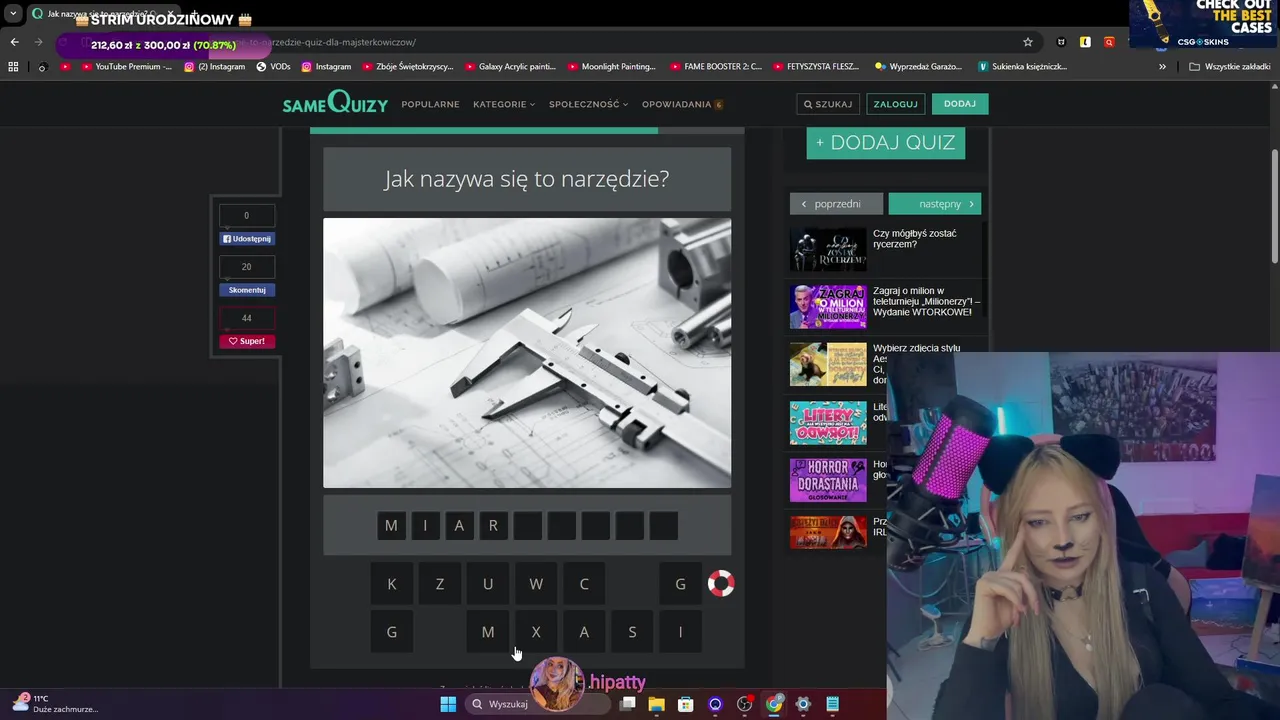Open the 'Horror dorastania' quiz thumbnail
Viewport: 1280px width, 720px height.
[x=828, y=480]
